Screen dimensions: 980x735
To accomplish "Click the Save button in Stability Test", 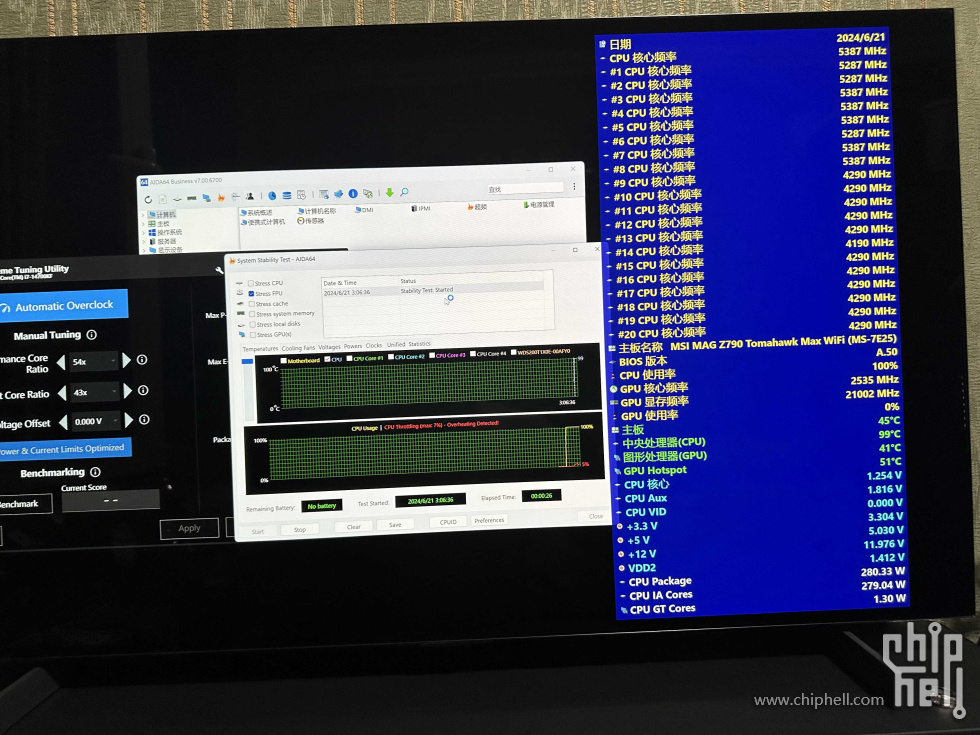I will (395, 525).
